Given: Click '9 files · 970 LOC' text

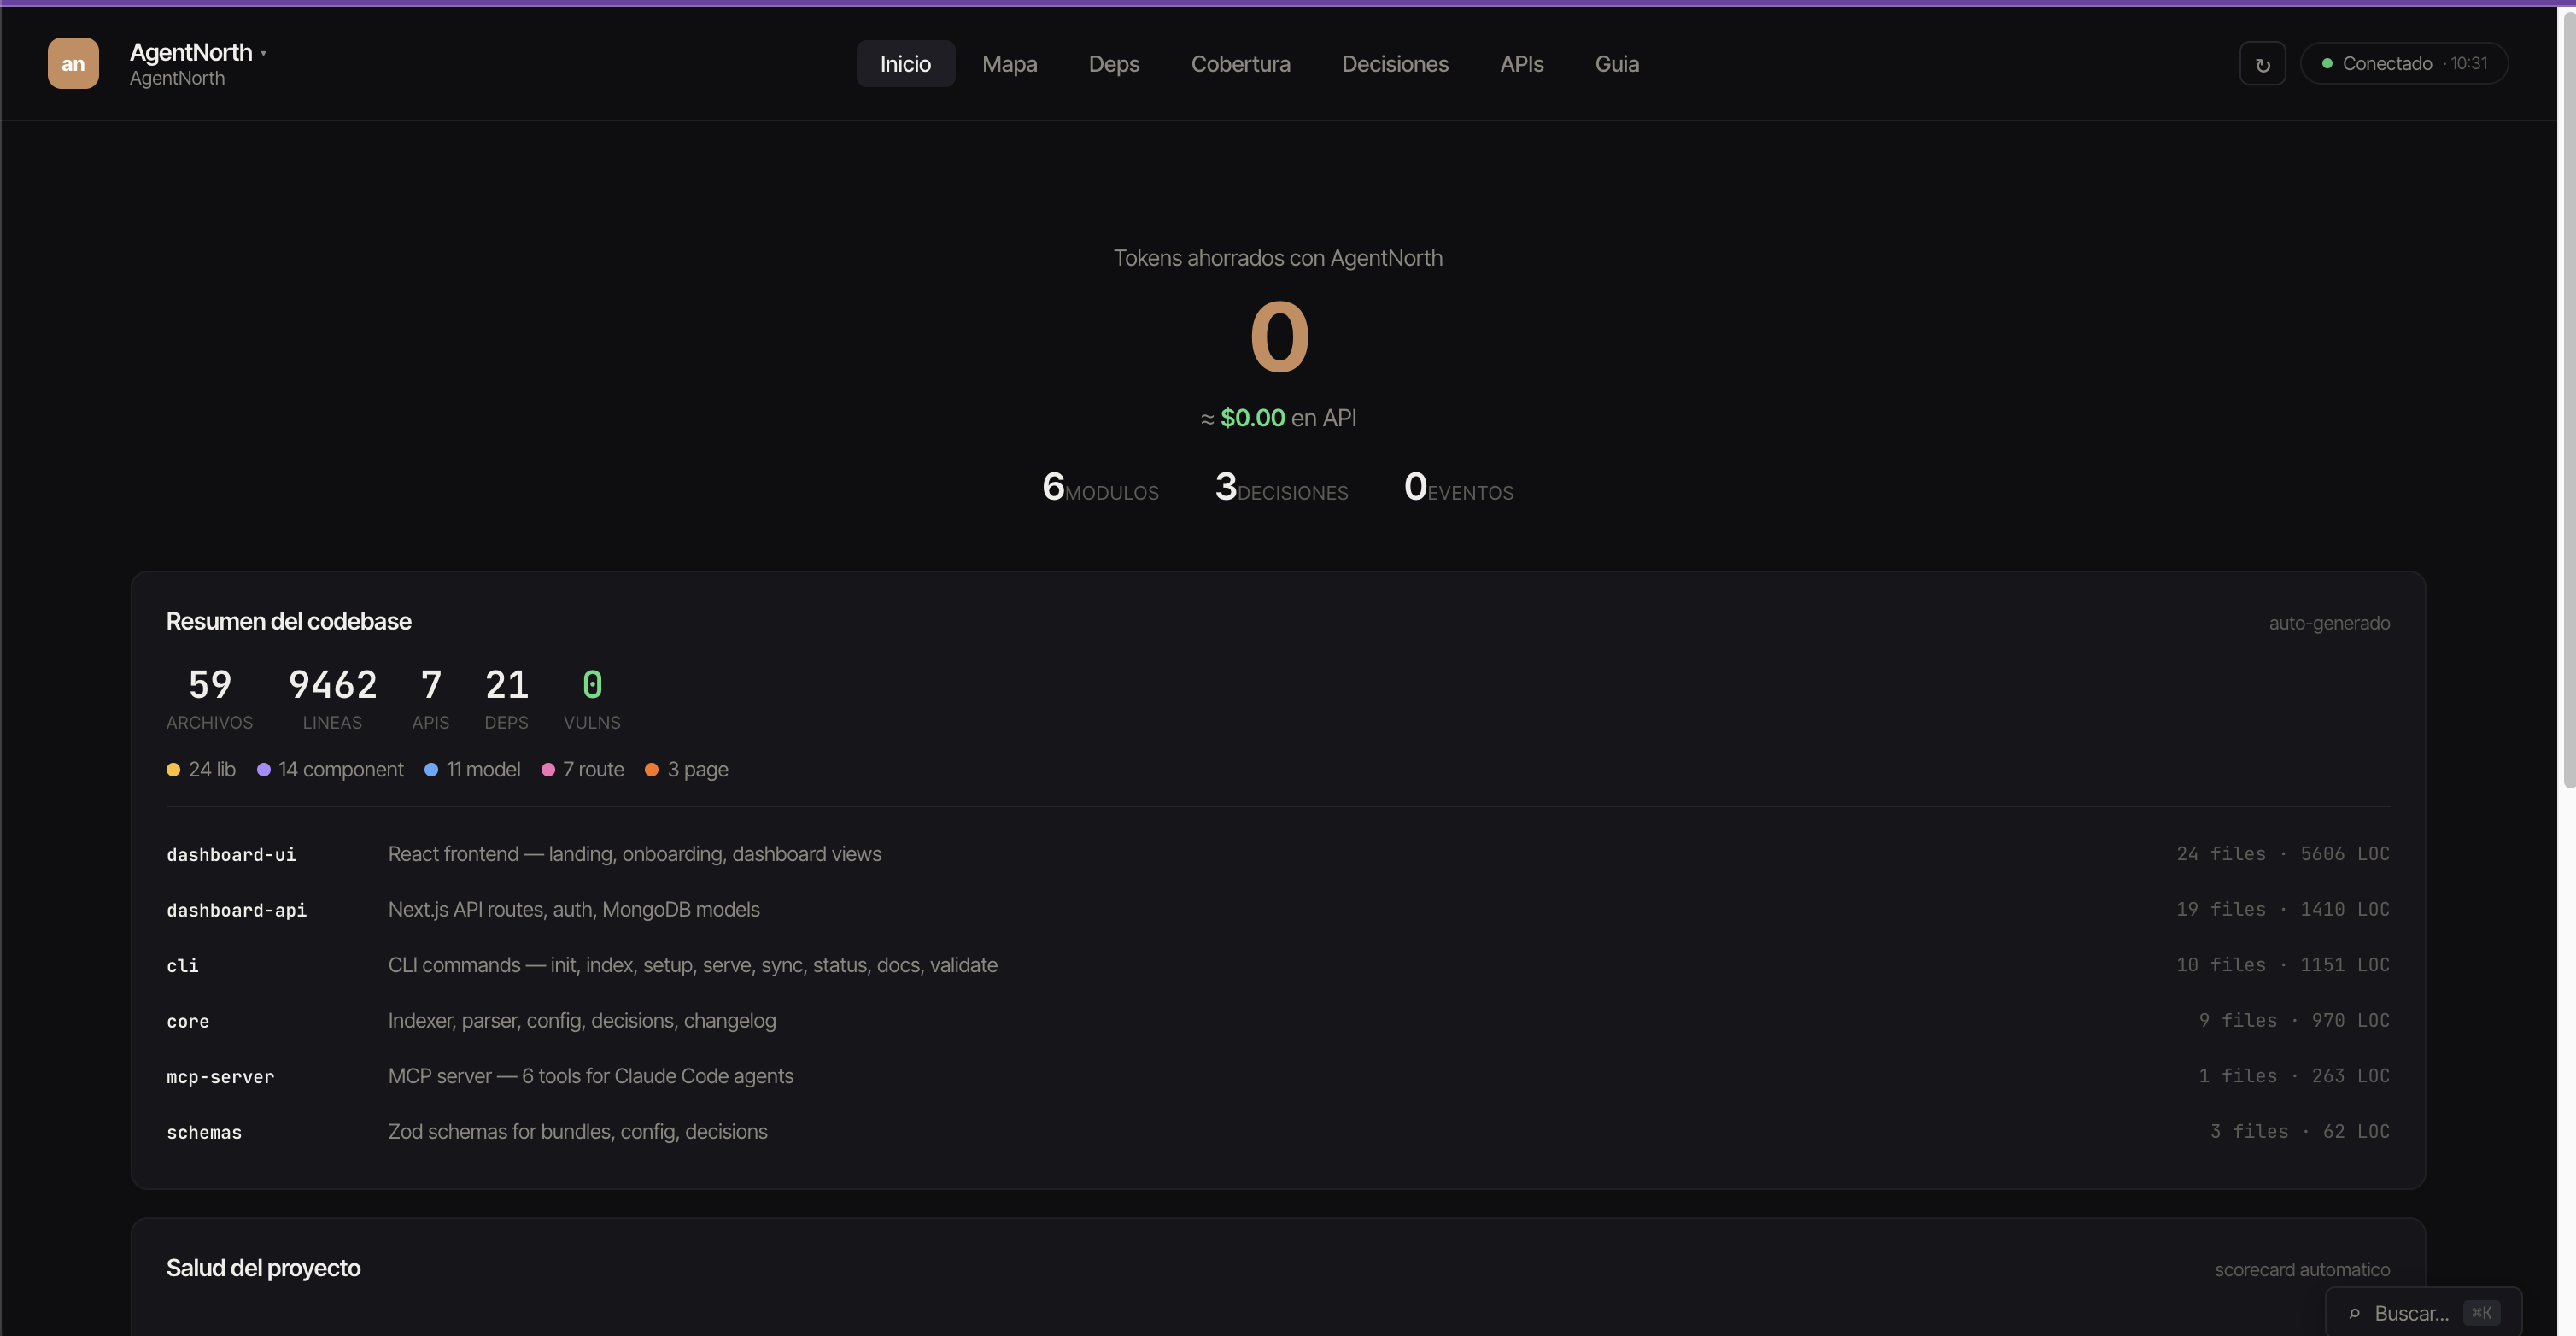Looking at the screenshot, I should tap(2294, 1021).
